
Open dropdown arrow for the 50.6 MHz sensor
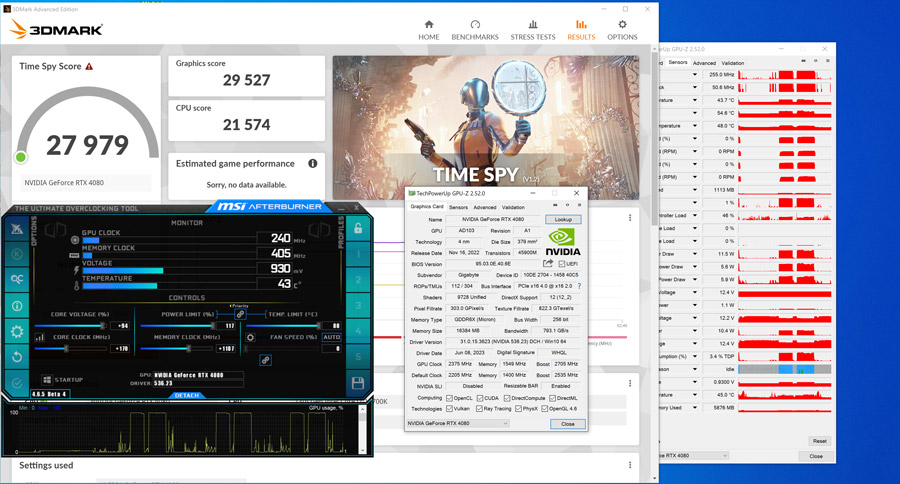tap(695, 87)
